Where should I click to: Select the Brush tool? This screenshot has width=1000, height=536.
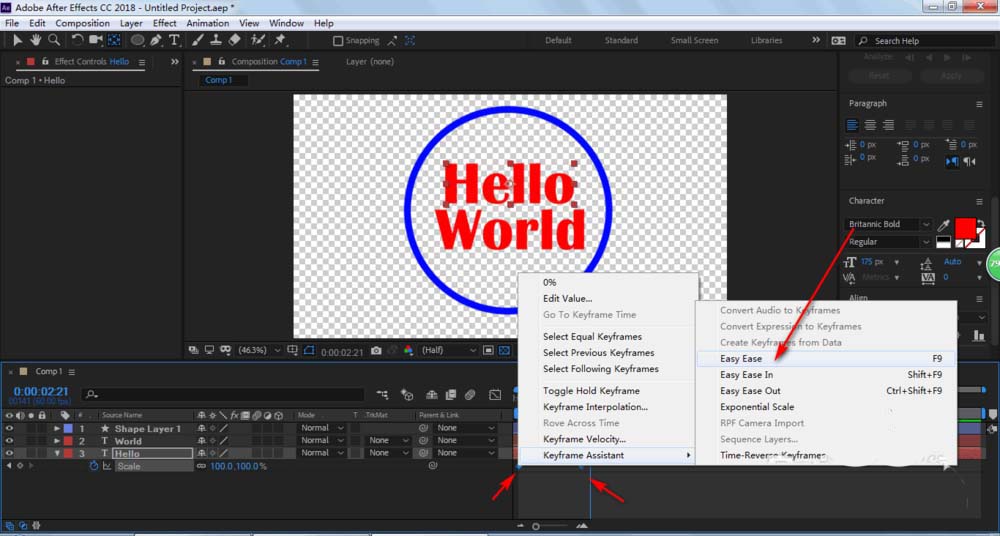click(199, 40)
